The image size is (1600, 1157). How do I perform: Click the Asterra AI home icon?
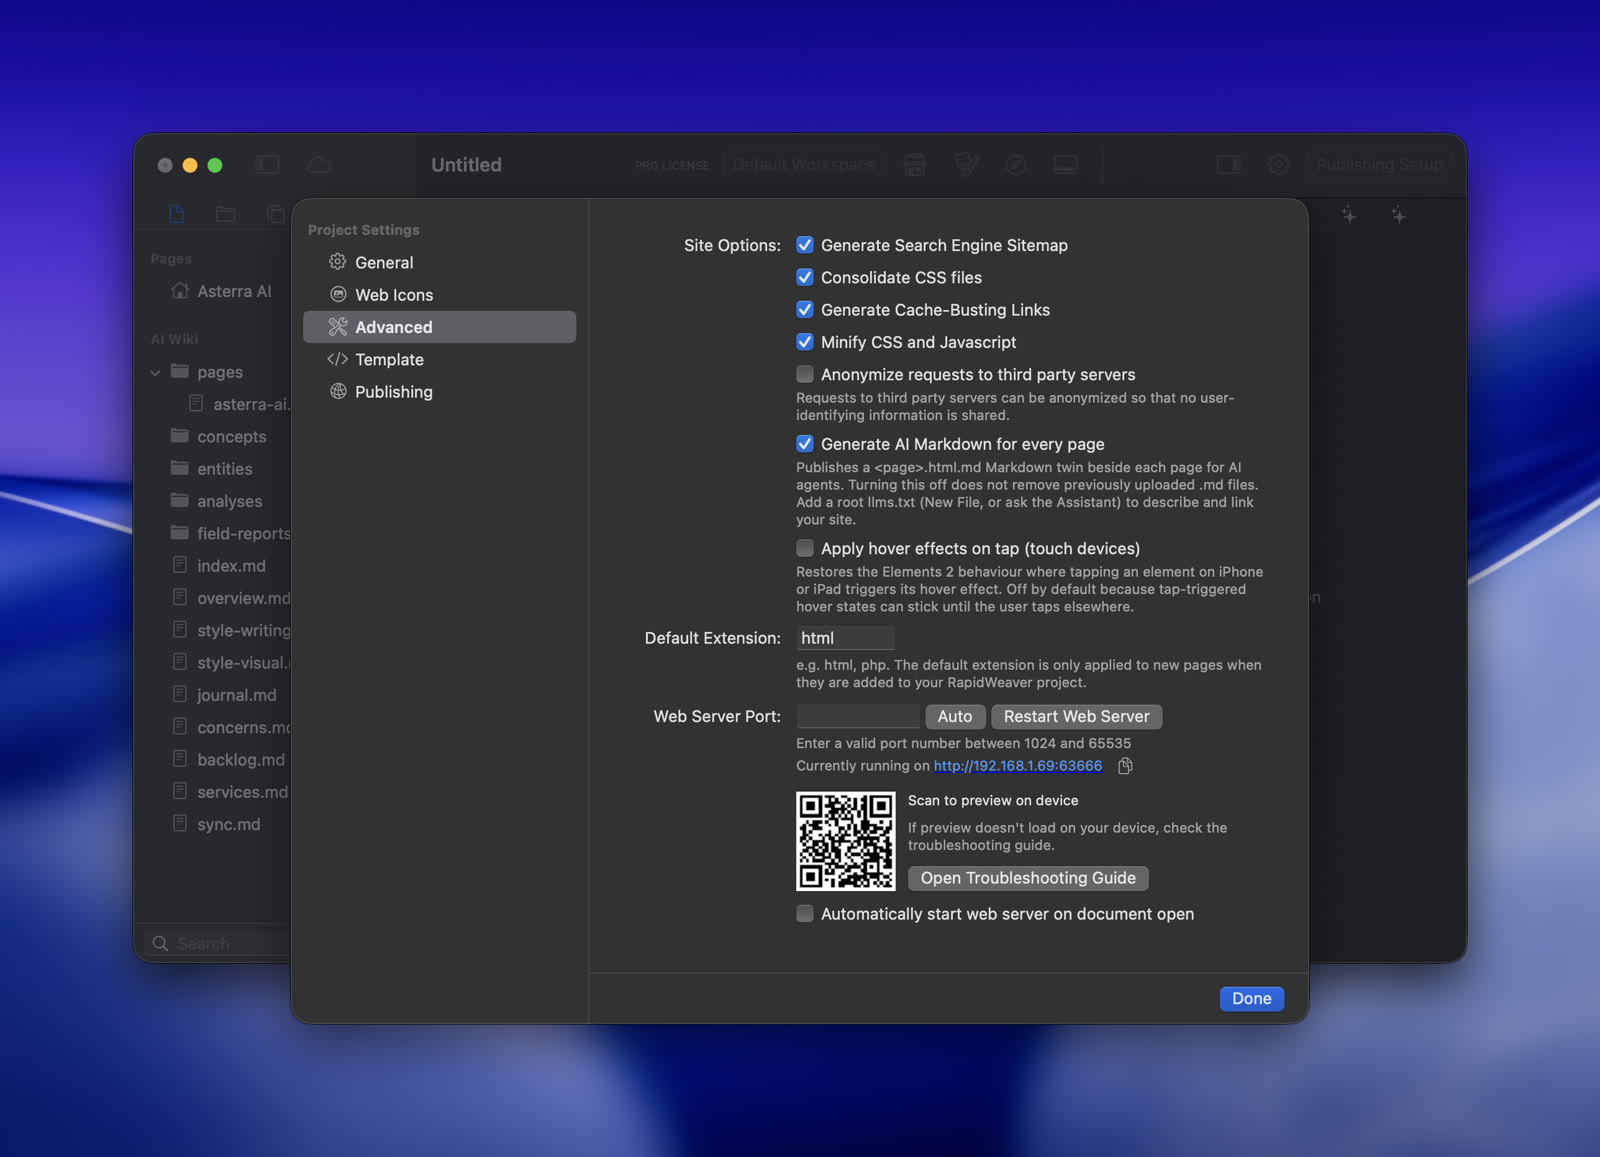click(x=180, y=291)
